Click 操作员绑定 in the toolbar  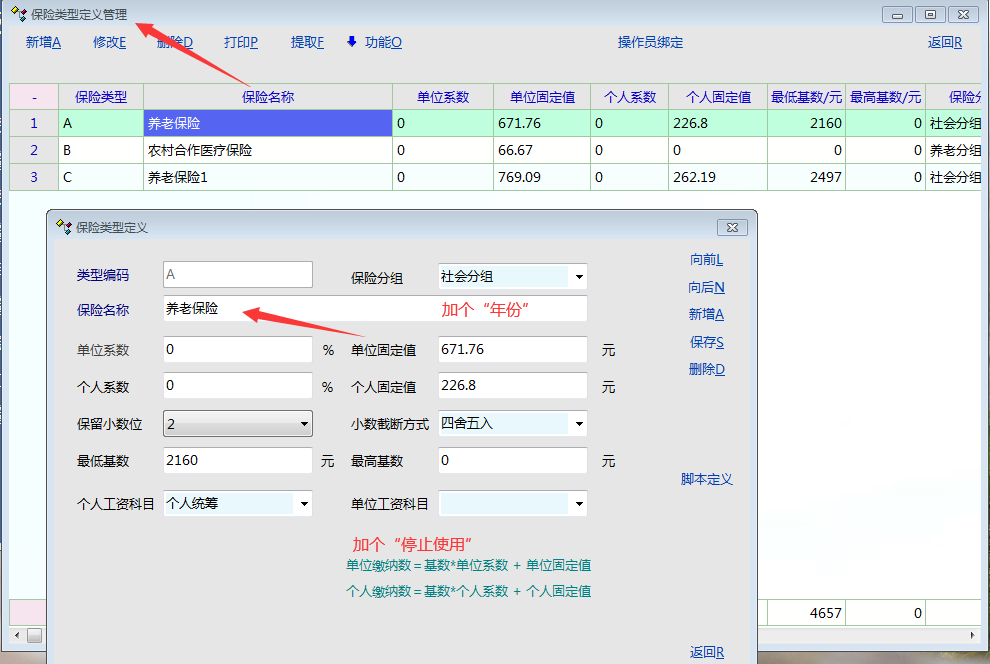point(650,42)
